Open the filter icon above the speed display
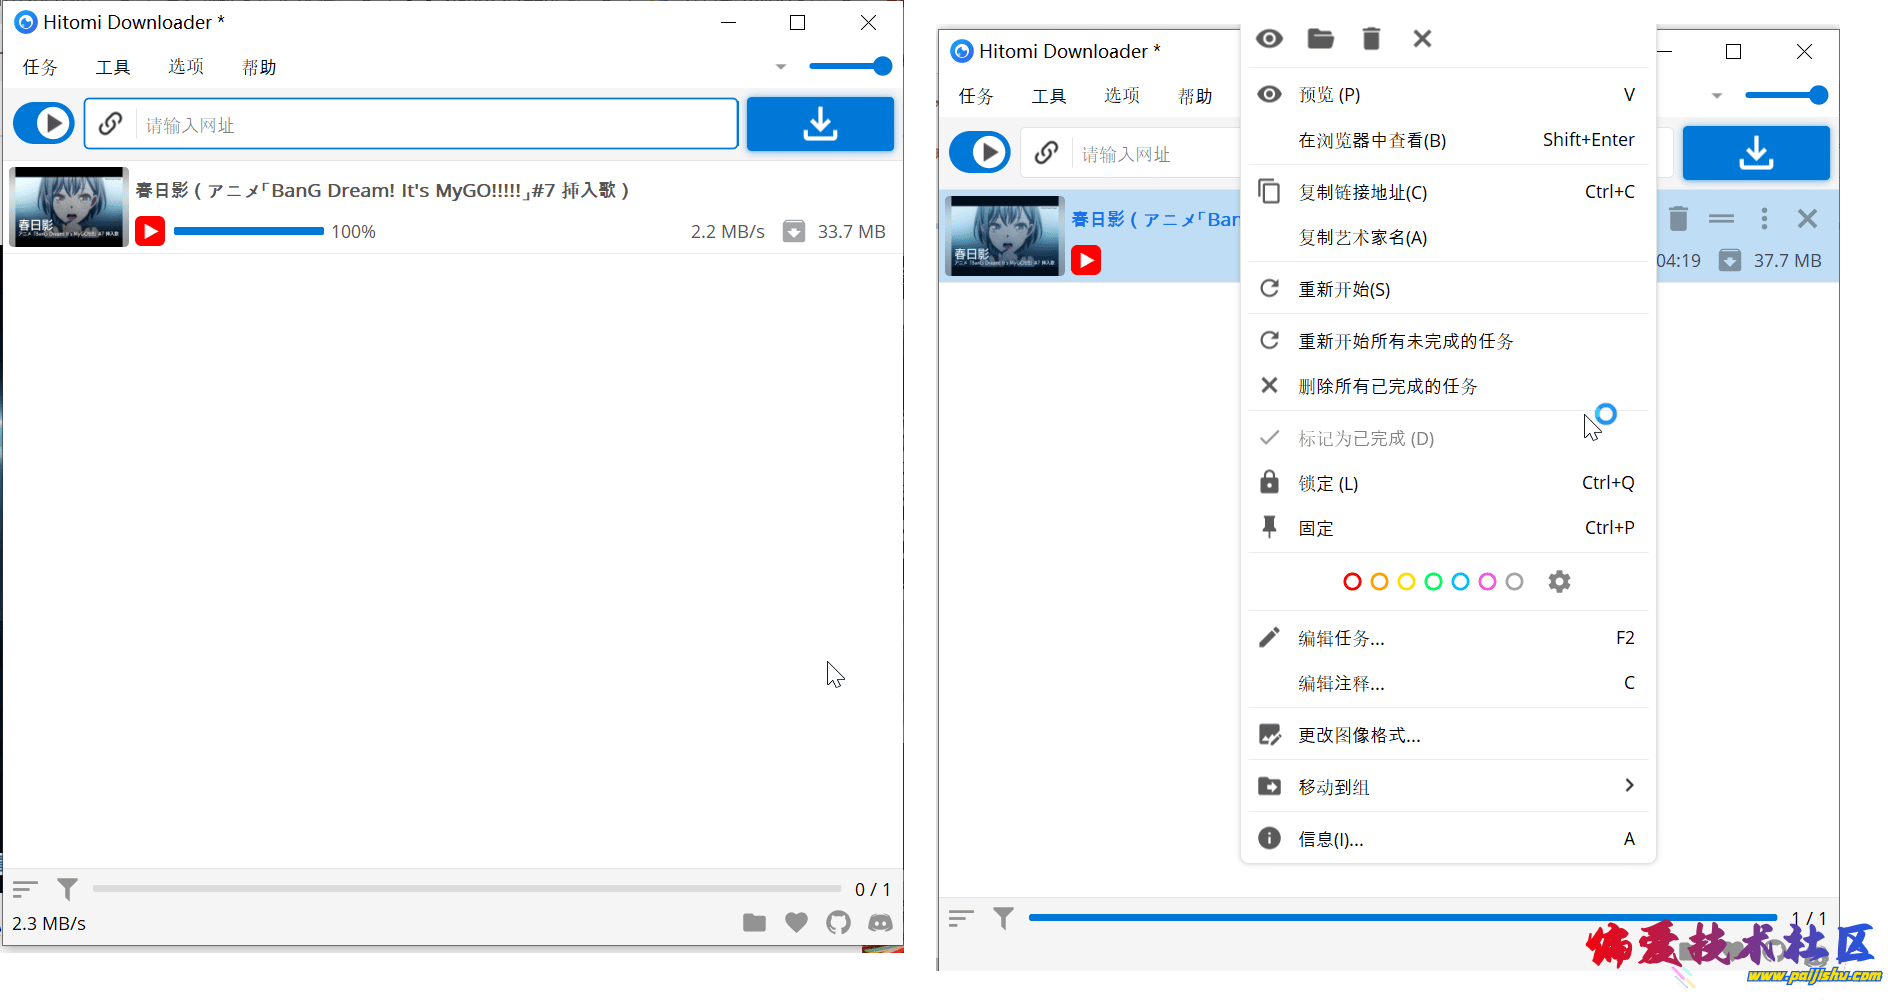The image size is (1888, 1000). [66, 888]
